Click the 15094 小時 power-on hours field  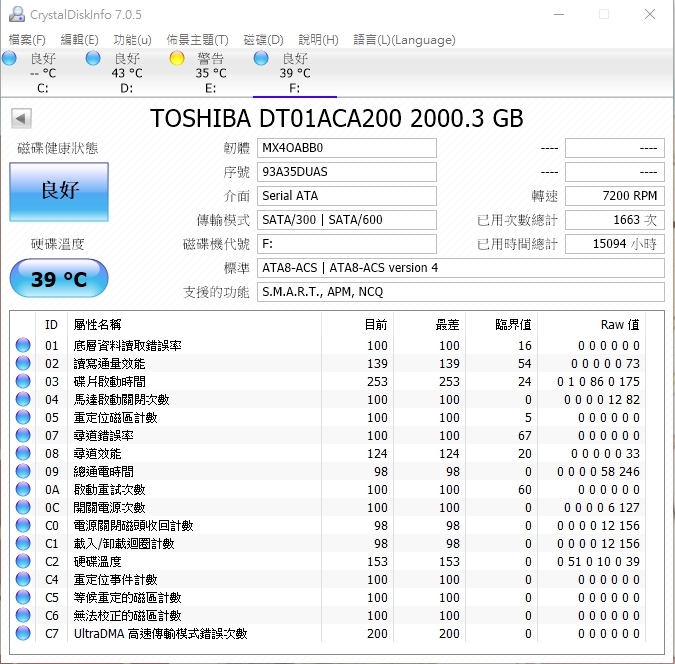coord(614,244)
